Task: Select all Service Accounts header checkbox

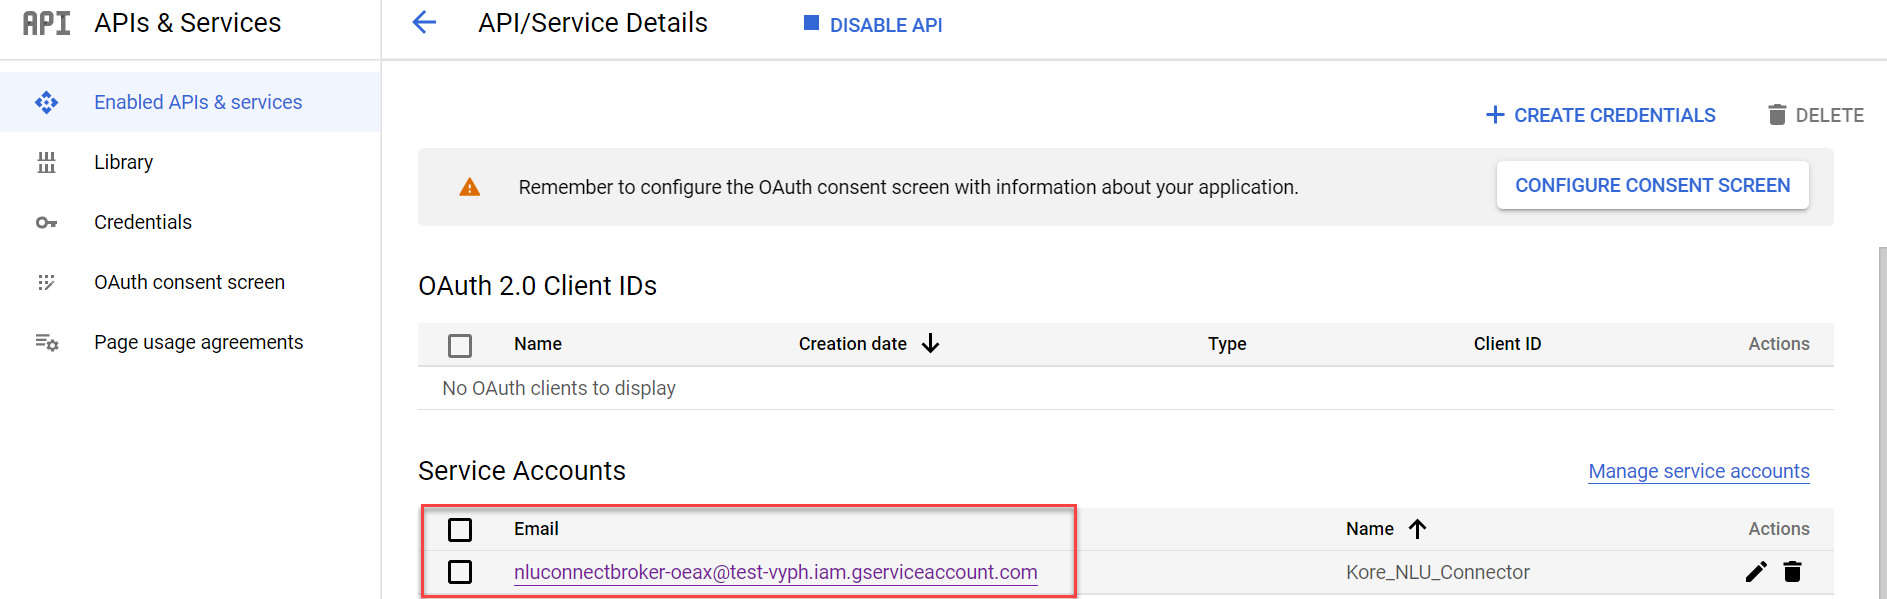Action: [460, 530]
